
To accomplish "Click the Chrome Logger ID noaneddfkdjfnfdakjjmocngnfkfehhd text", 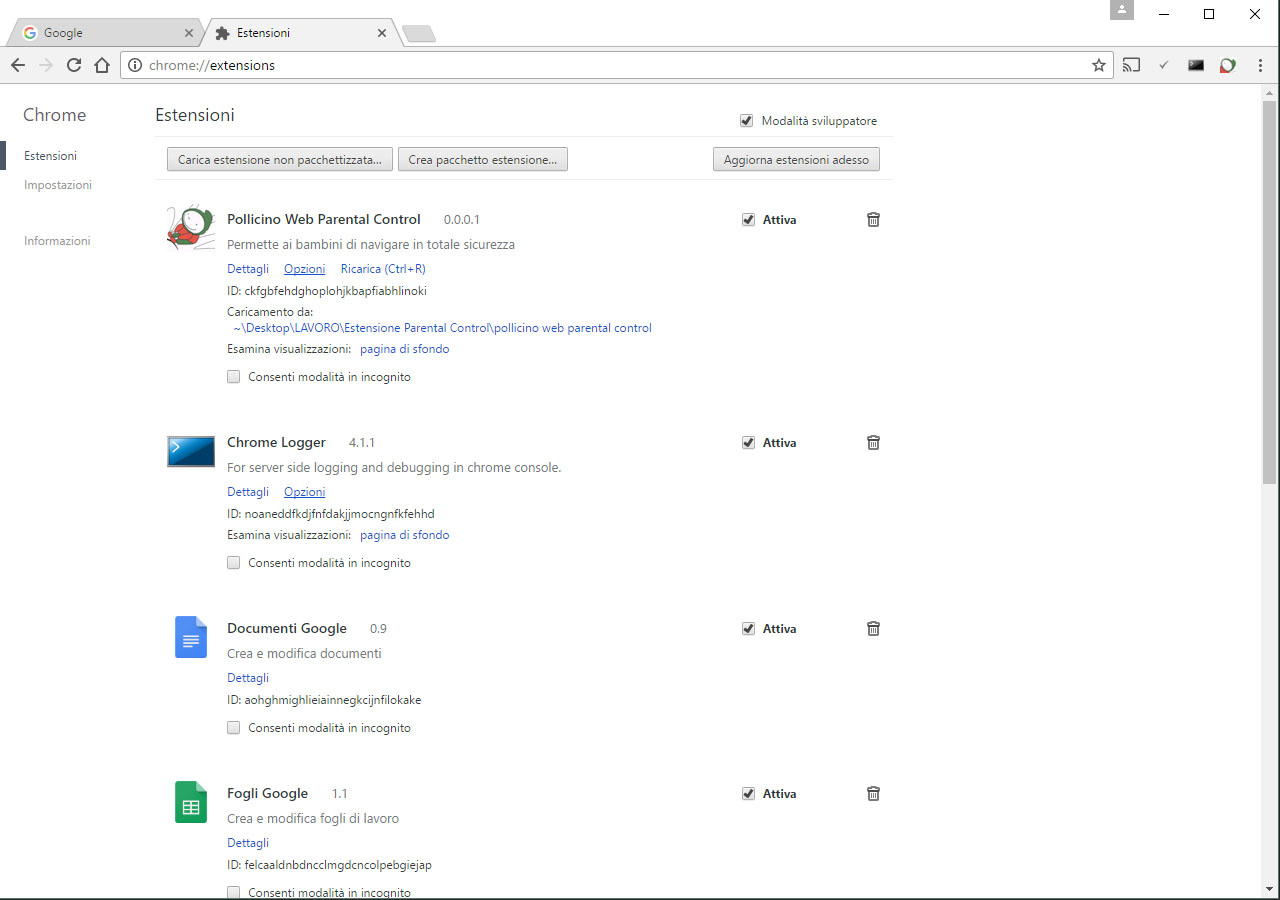I will click(x=331, y=514).
